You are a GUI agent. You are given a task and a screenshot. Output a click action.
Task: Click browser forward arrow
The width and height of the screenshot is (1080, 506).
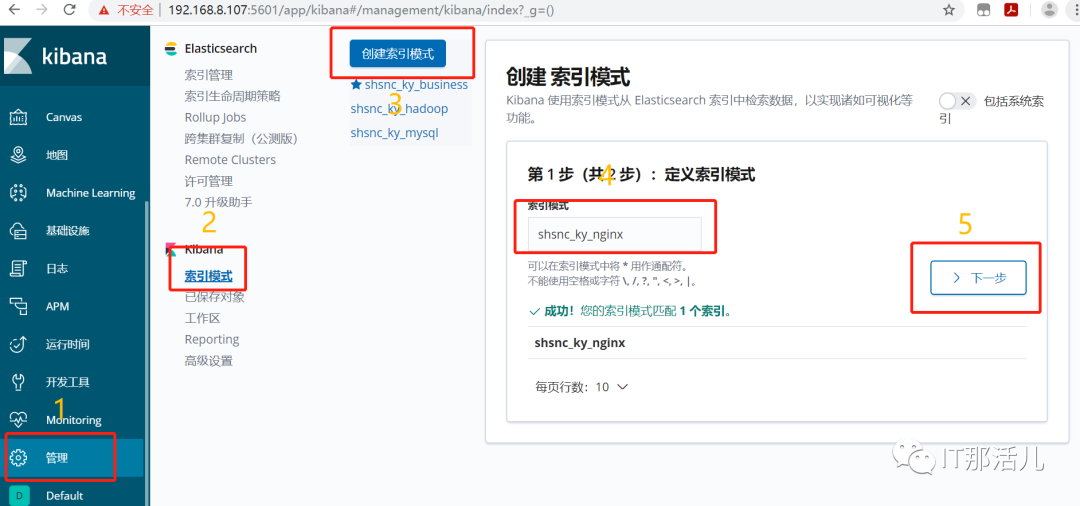pos(42,10)
